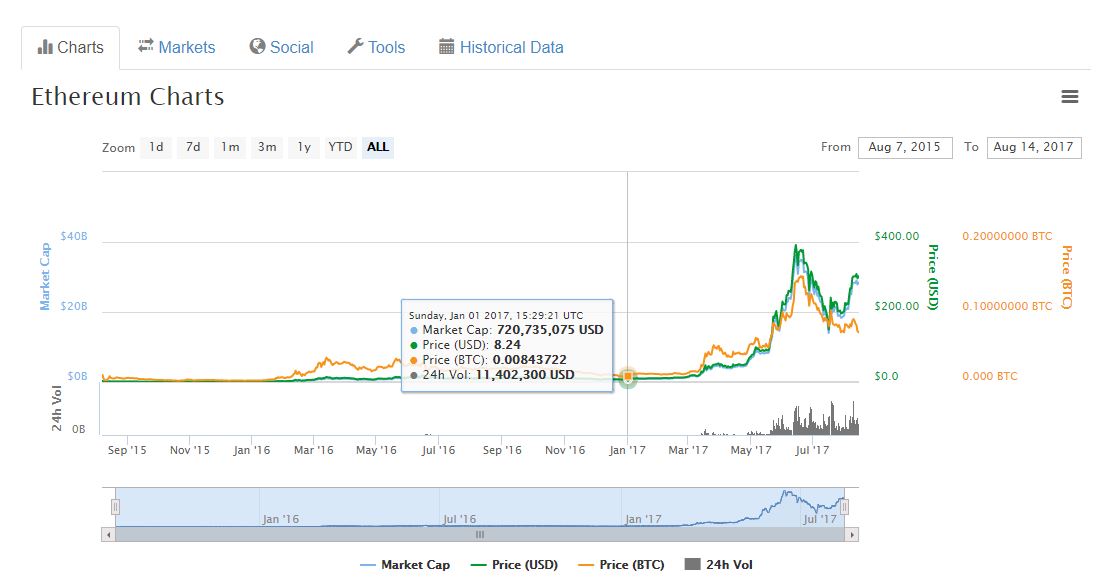The image size is (1104, 579).
Task: Set zoom range to 1d
Action: tap(156, 147)
